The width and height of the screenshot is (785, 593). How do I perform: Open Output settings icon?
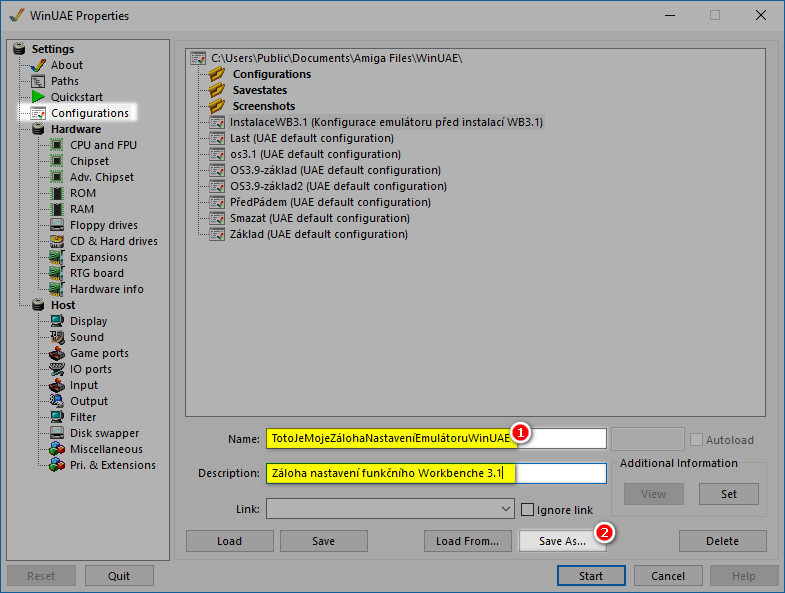57,401
